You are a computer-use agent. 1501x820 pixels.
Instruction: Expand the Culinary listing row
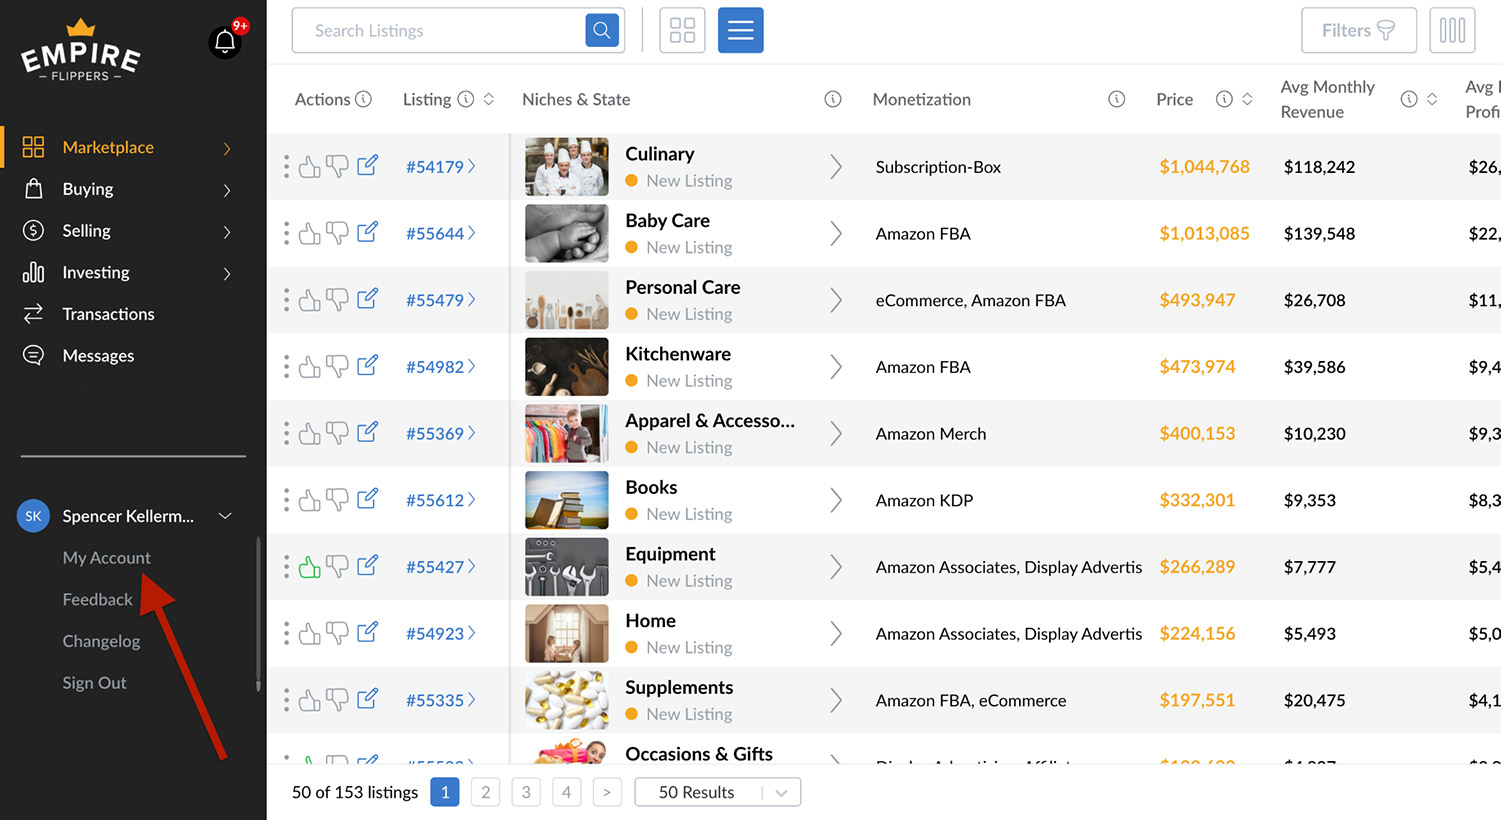836,167
